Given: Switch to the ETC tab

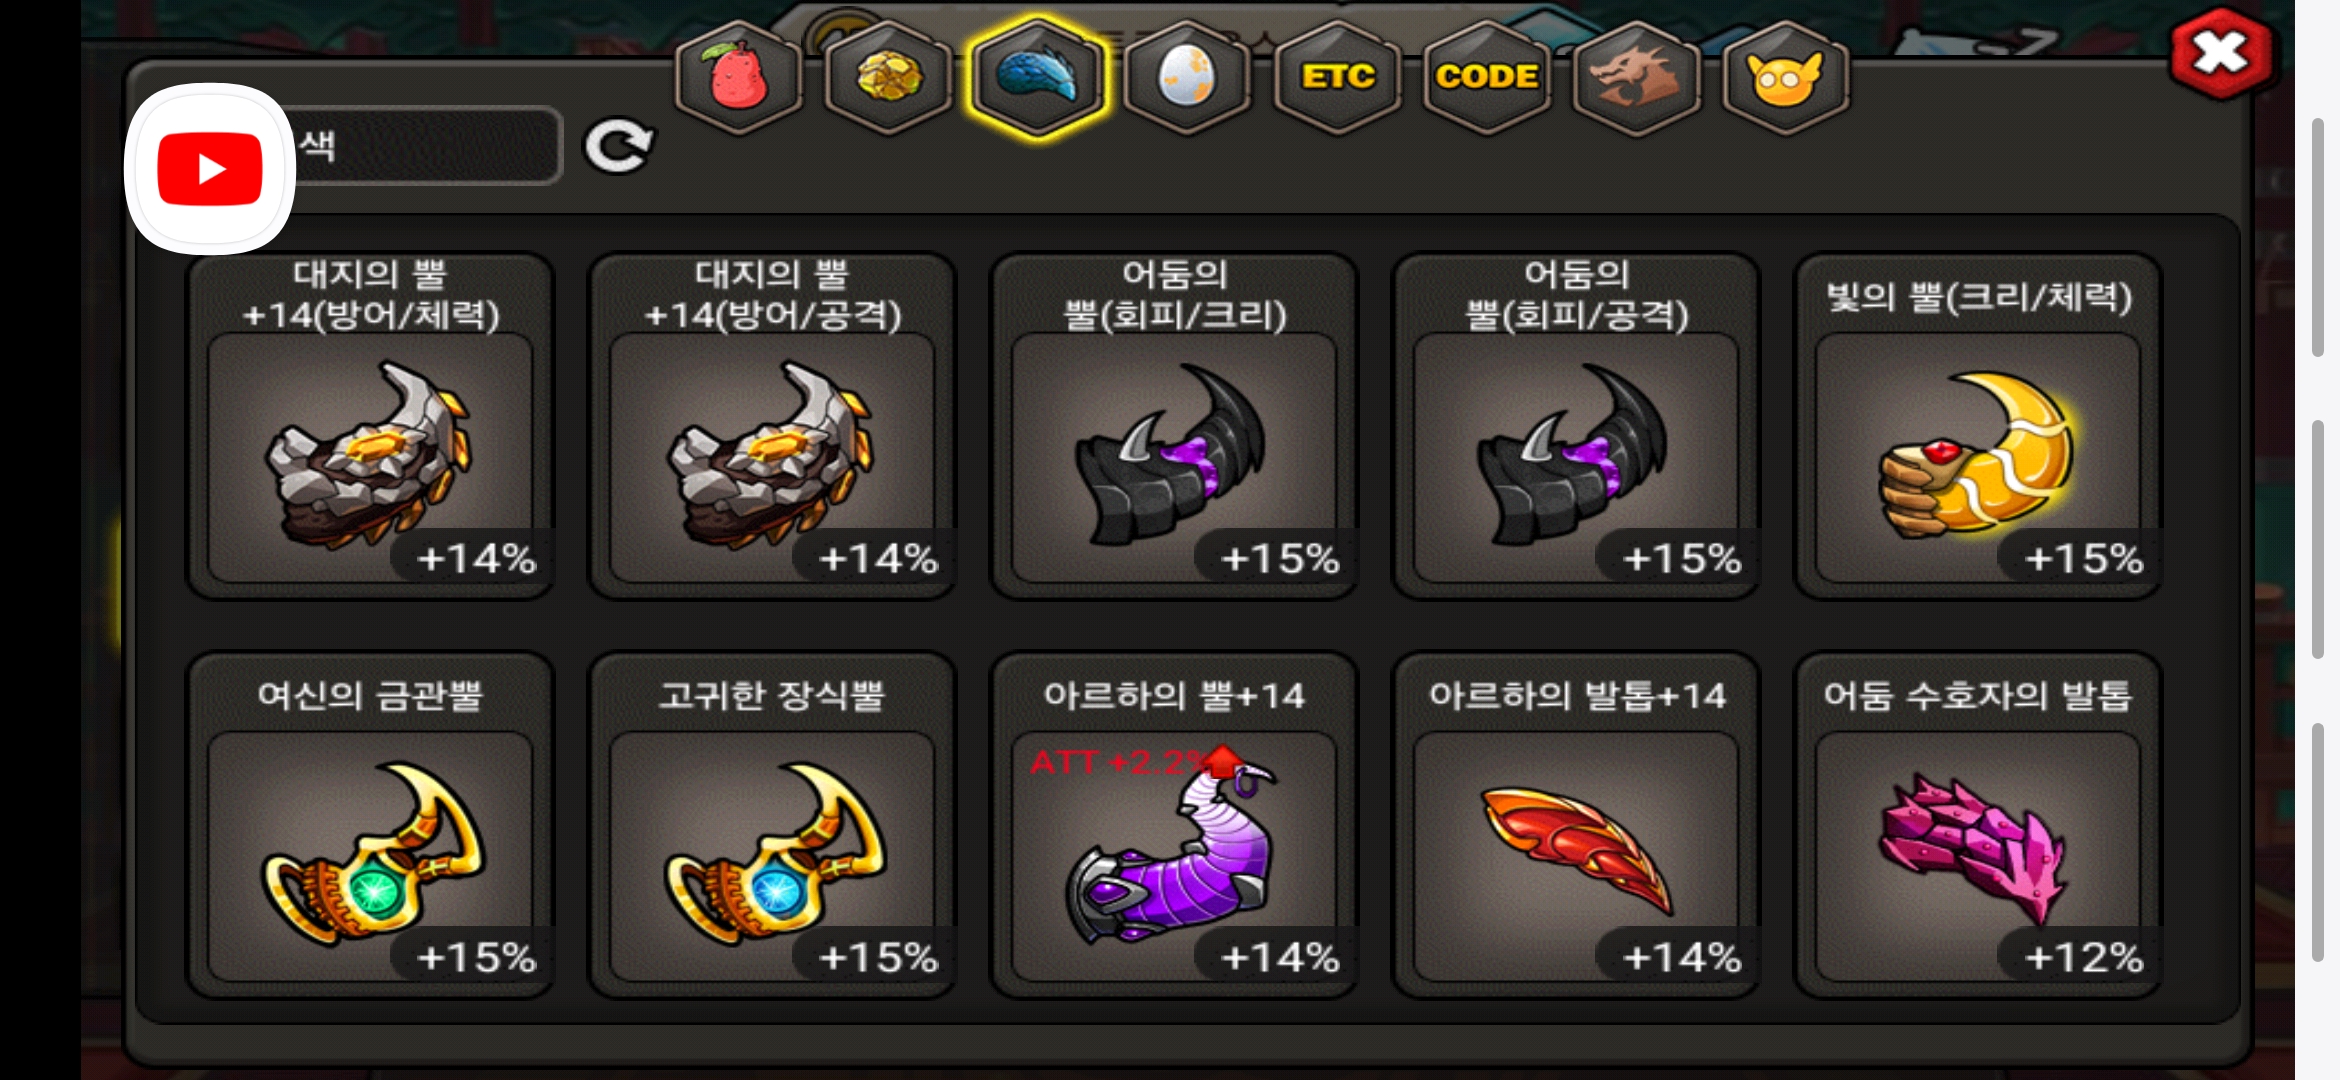Looking at the screenshot, I should [1337, 77].
